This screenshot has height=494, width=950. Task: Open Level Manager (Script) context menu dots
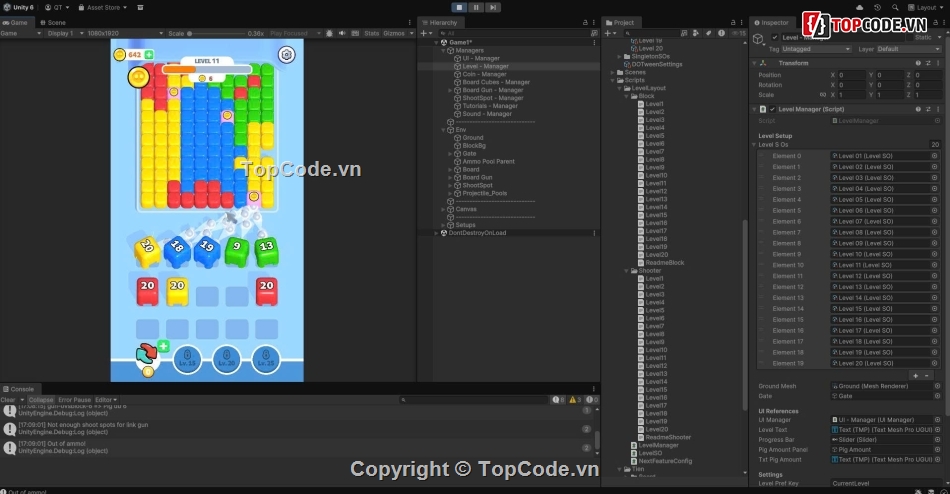[938, 109]
